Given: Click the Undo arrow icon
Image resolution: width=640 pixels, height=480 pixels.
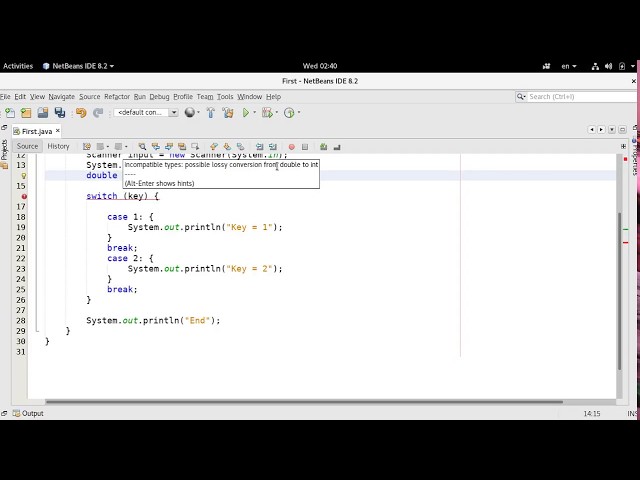Looking at the screenshot, I should point(81,113).
